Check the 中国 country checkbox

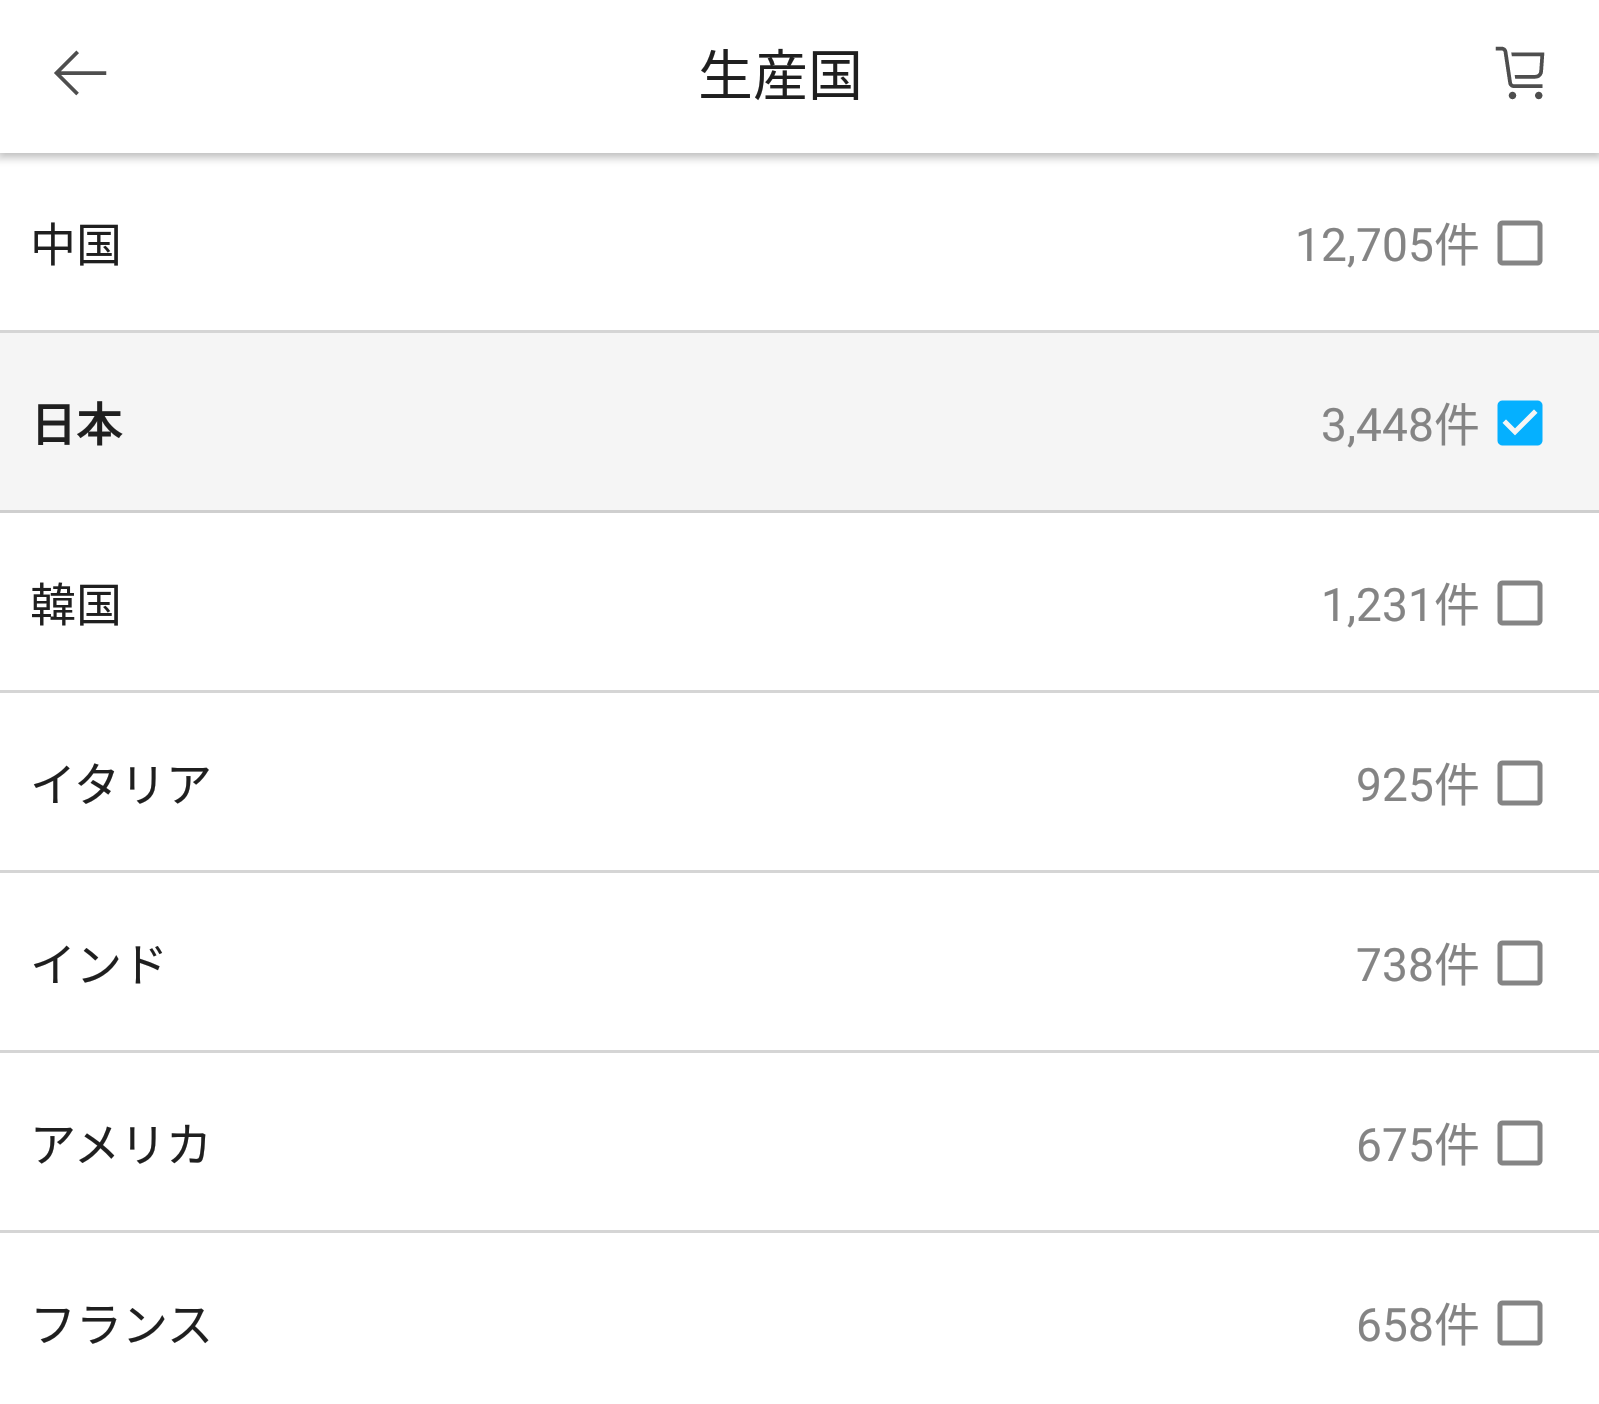point(1519,243)
